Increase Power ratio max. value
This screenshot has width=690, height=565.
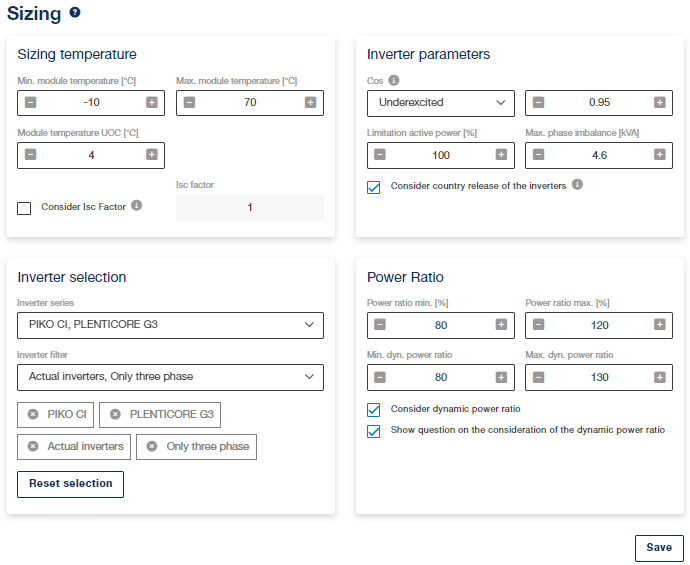[660, 325]
